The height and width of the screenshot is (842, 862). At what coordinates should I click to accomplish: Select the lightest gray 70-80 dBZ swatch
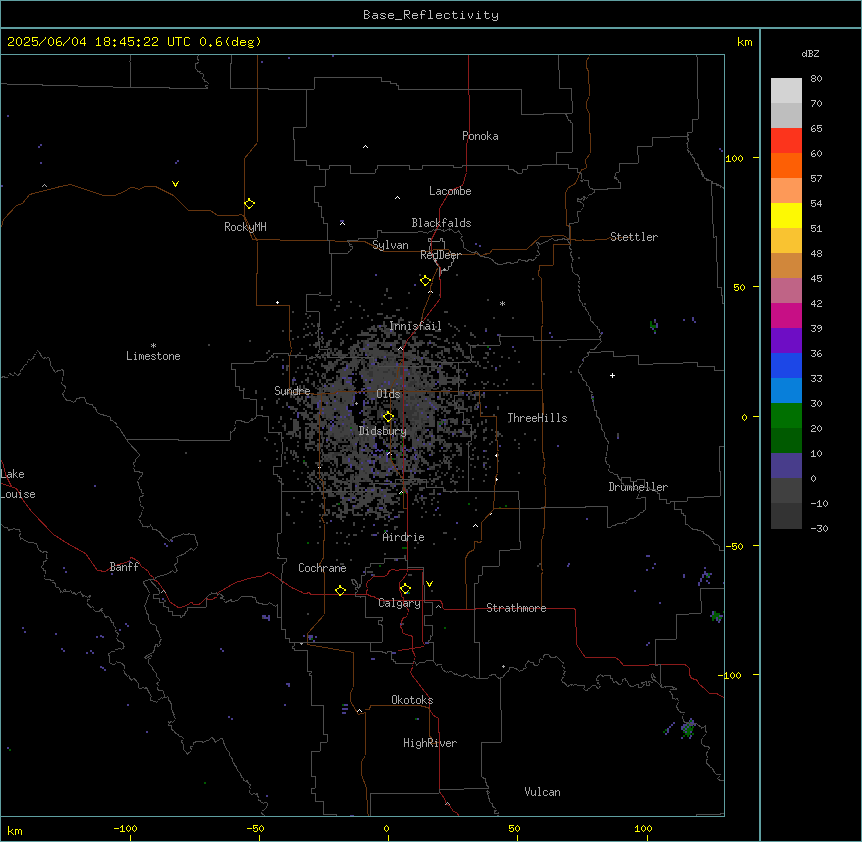coord(786,91)
